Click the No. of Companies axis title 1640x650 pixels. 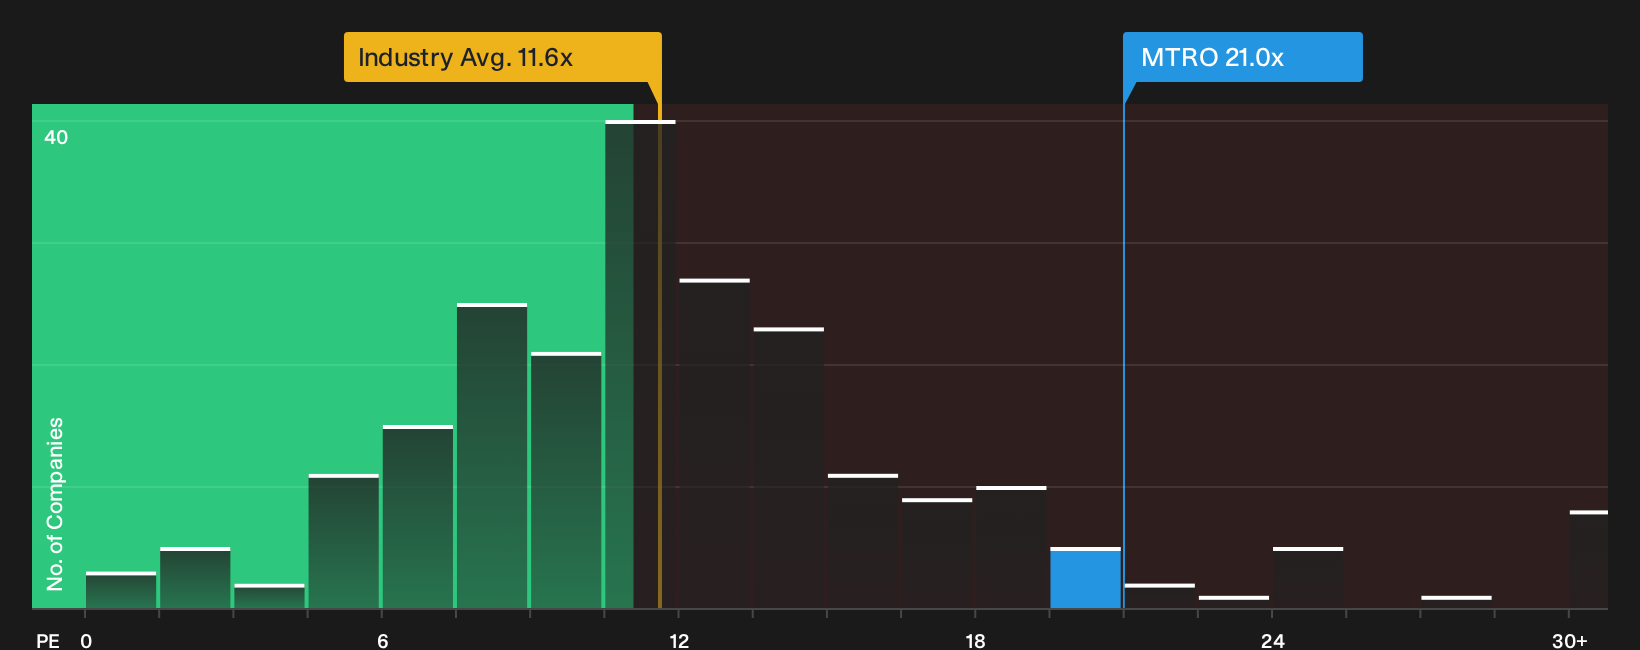tap(55, 504)
